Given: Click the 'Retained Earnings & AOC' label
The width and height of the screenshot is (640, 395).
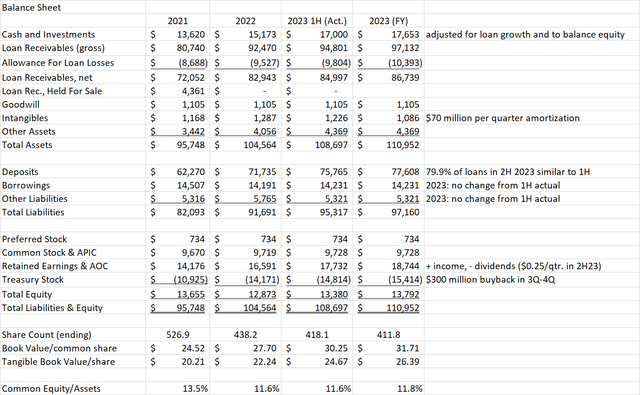Looking at the screenshot, I should [55, 266].
